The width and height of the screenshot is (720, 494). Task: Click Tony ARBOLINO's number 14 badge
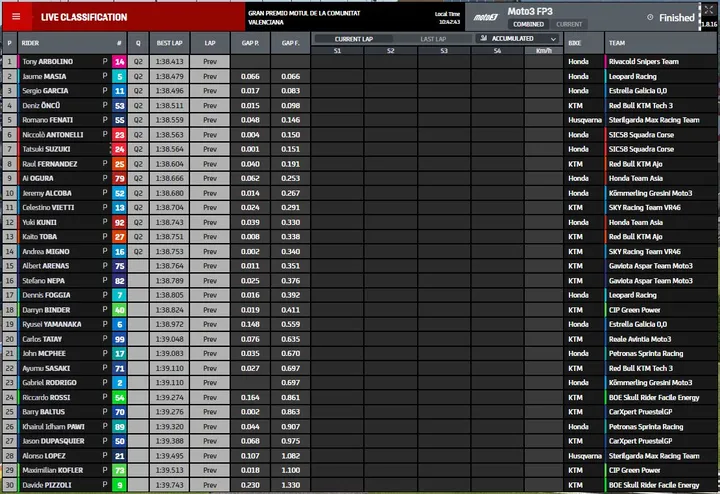tap(119, 62)
